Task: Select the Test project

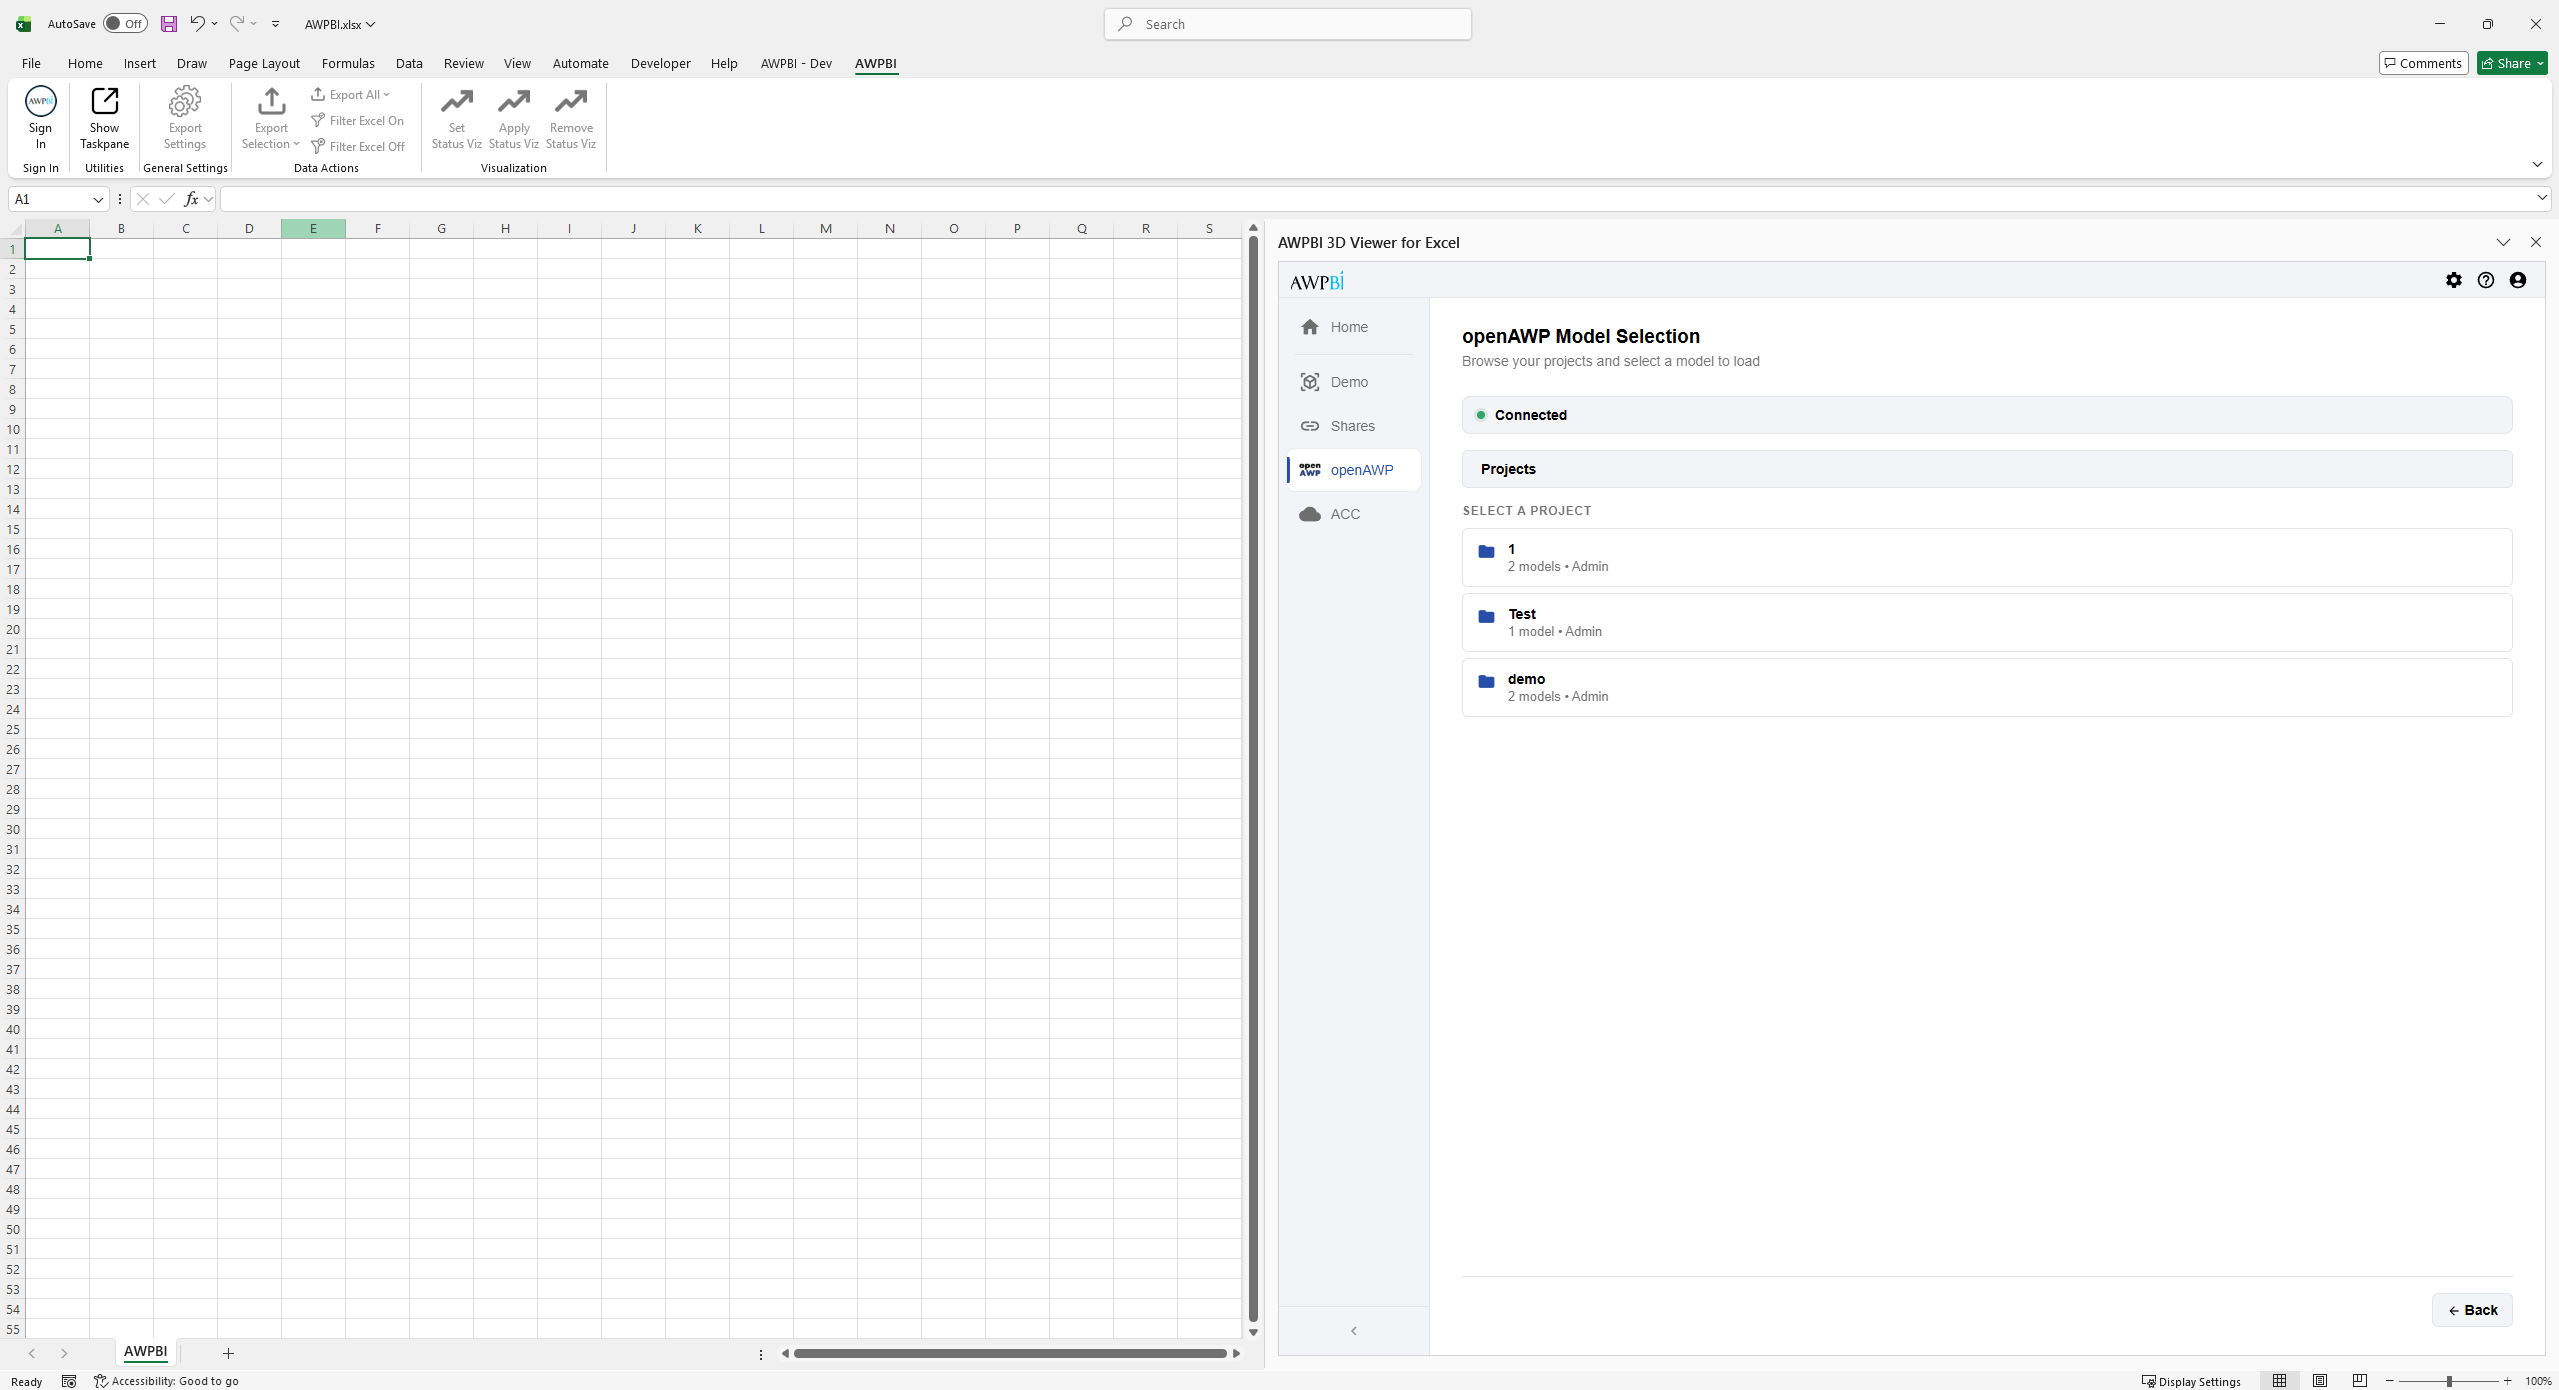Action: pos(1987,622)
